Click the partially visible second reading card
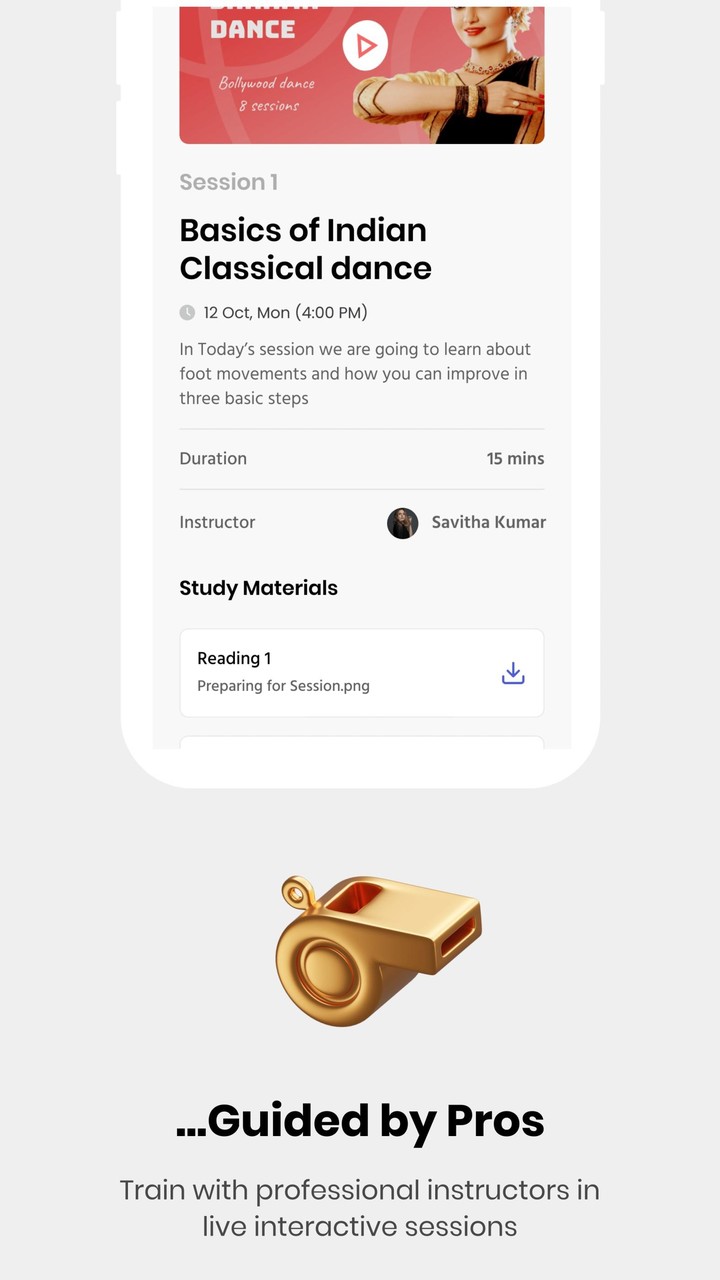The image size is (720, 1280). [362, 743]
